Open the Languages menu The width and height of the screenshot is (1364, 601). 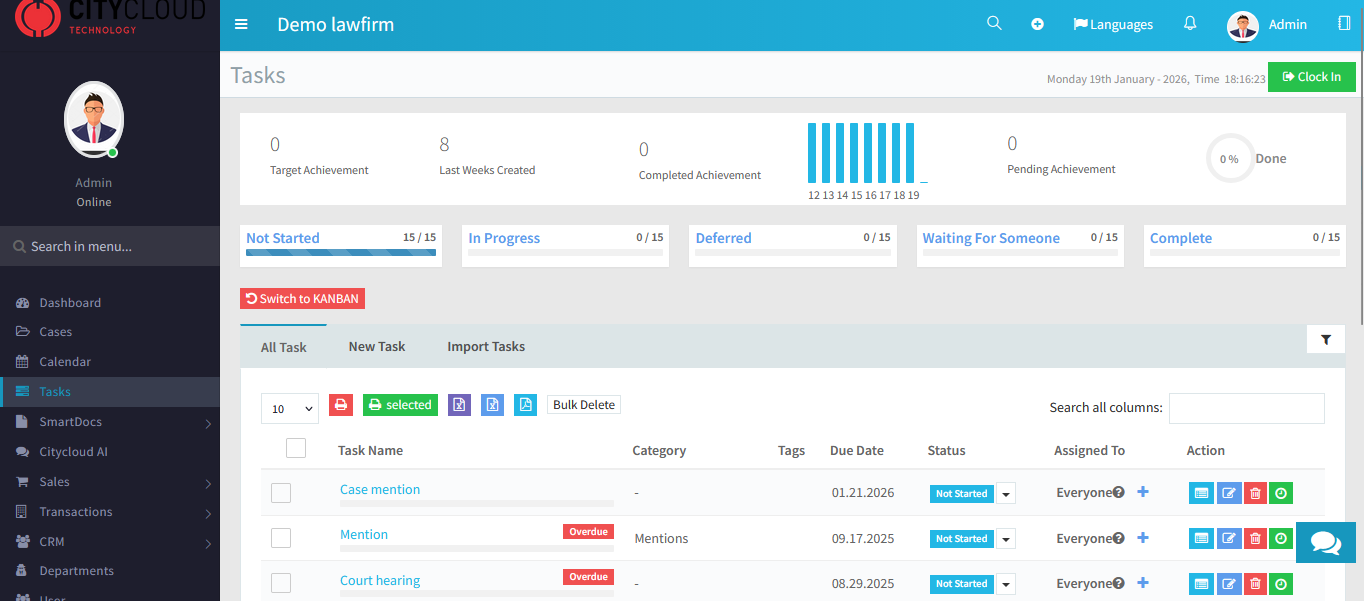(x=1113, y=24)
